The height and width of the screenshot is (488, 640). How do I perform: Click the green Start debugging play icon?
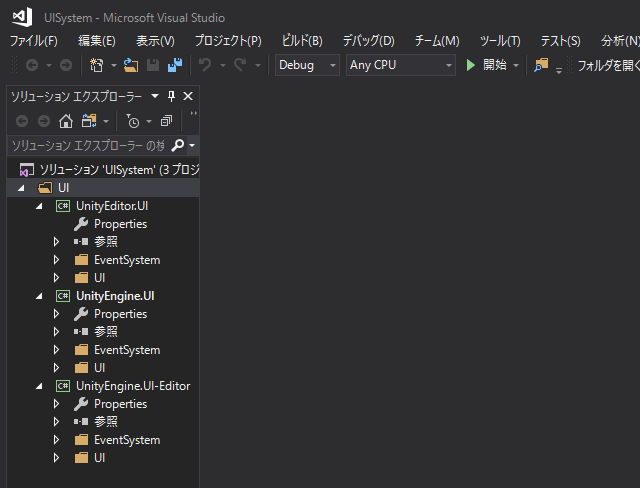(x=471, y=65)
